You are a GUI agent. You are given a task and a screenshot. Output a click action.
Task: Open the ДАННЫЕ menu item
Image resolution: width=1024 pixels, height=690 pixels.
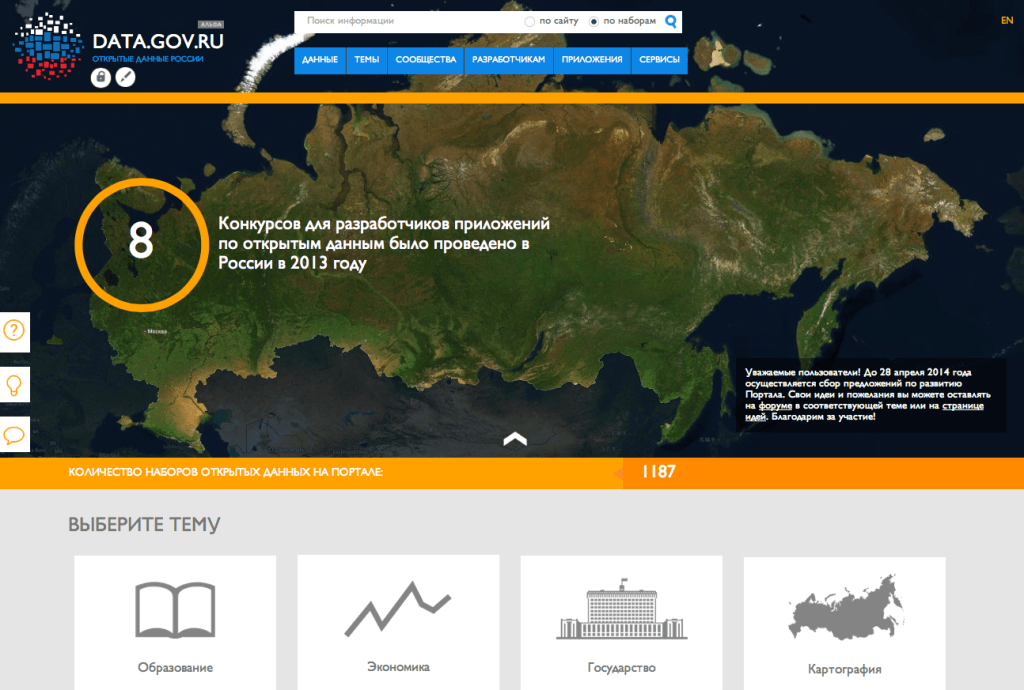tap(320, 60)
